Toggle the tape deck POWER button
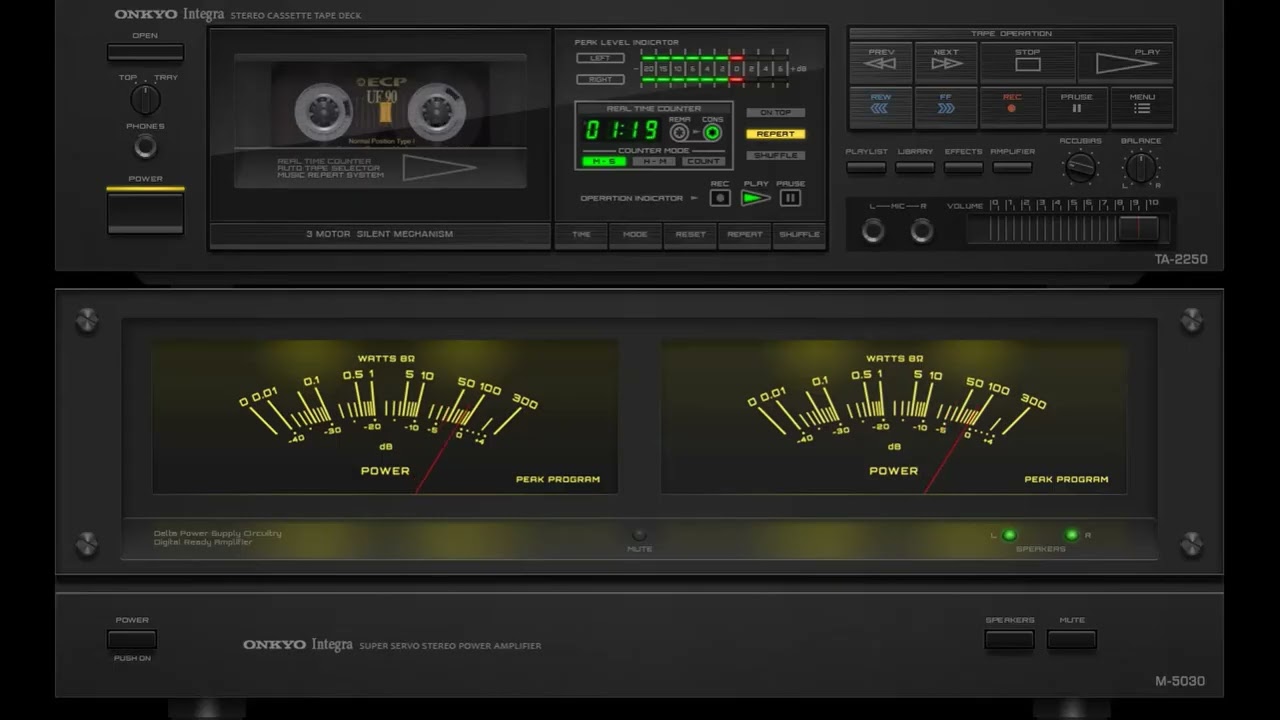Viewport: 1280px width, 720px height. tap(145, 212)
